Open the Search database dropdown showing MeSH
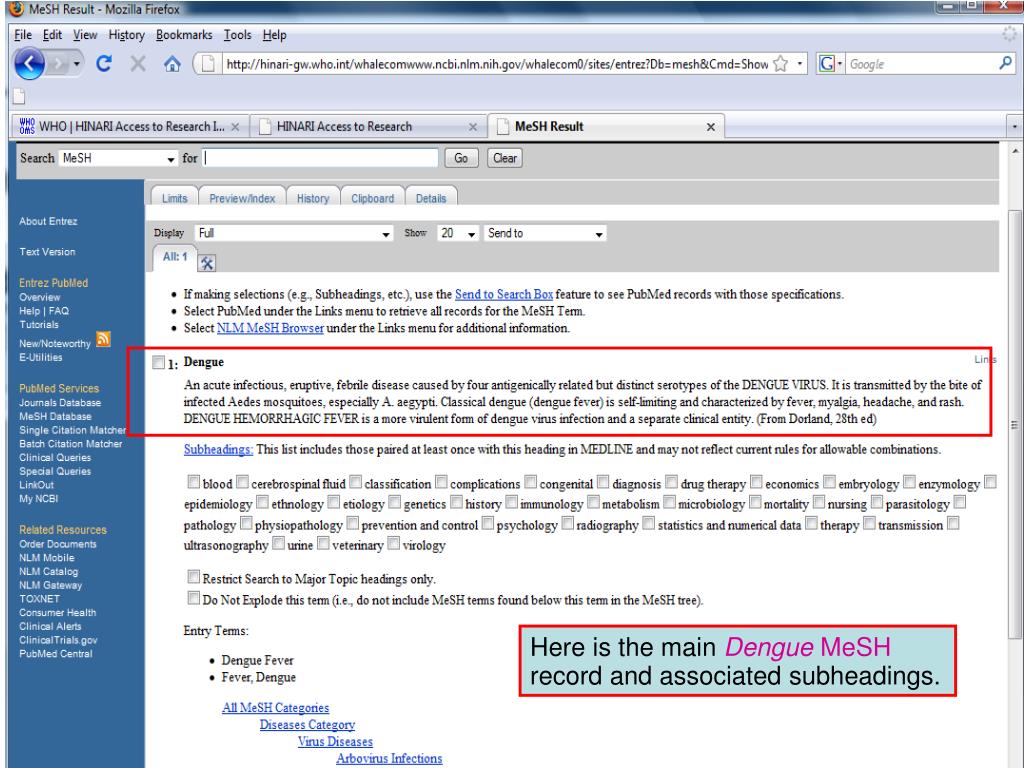The height and width of the screenshot is (768, 1024). [x=118, y=159]
